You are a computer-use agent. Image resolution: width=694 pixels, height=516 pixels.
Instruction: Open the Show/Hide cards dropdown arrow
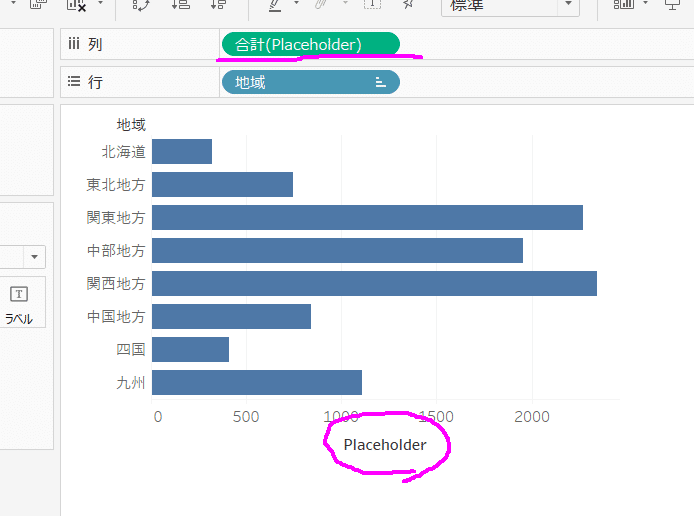(x=645, y=4)
